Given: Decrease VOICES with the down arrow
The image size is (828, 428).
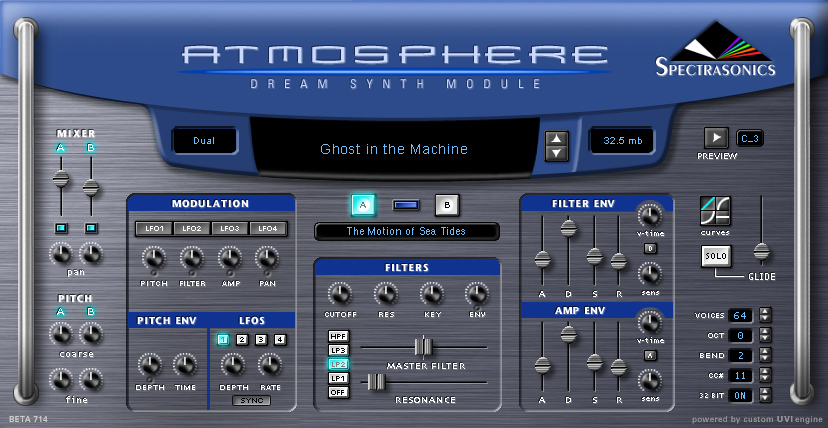Looking at the screenshot, I should pos(765,319).
